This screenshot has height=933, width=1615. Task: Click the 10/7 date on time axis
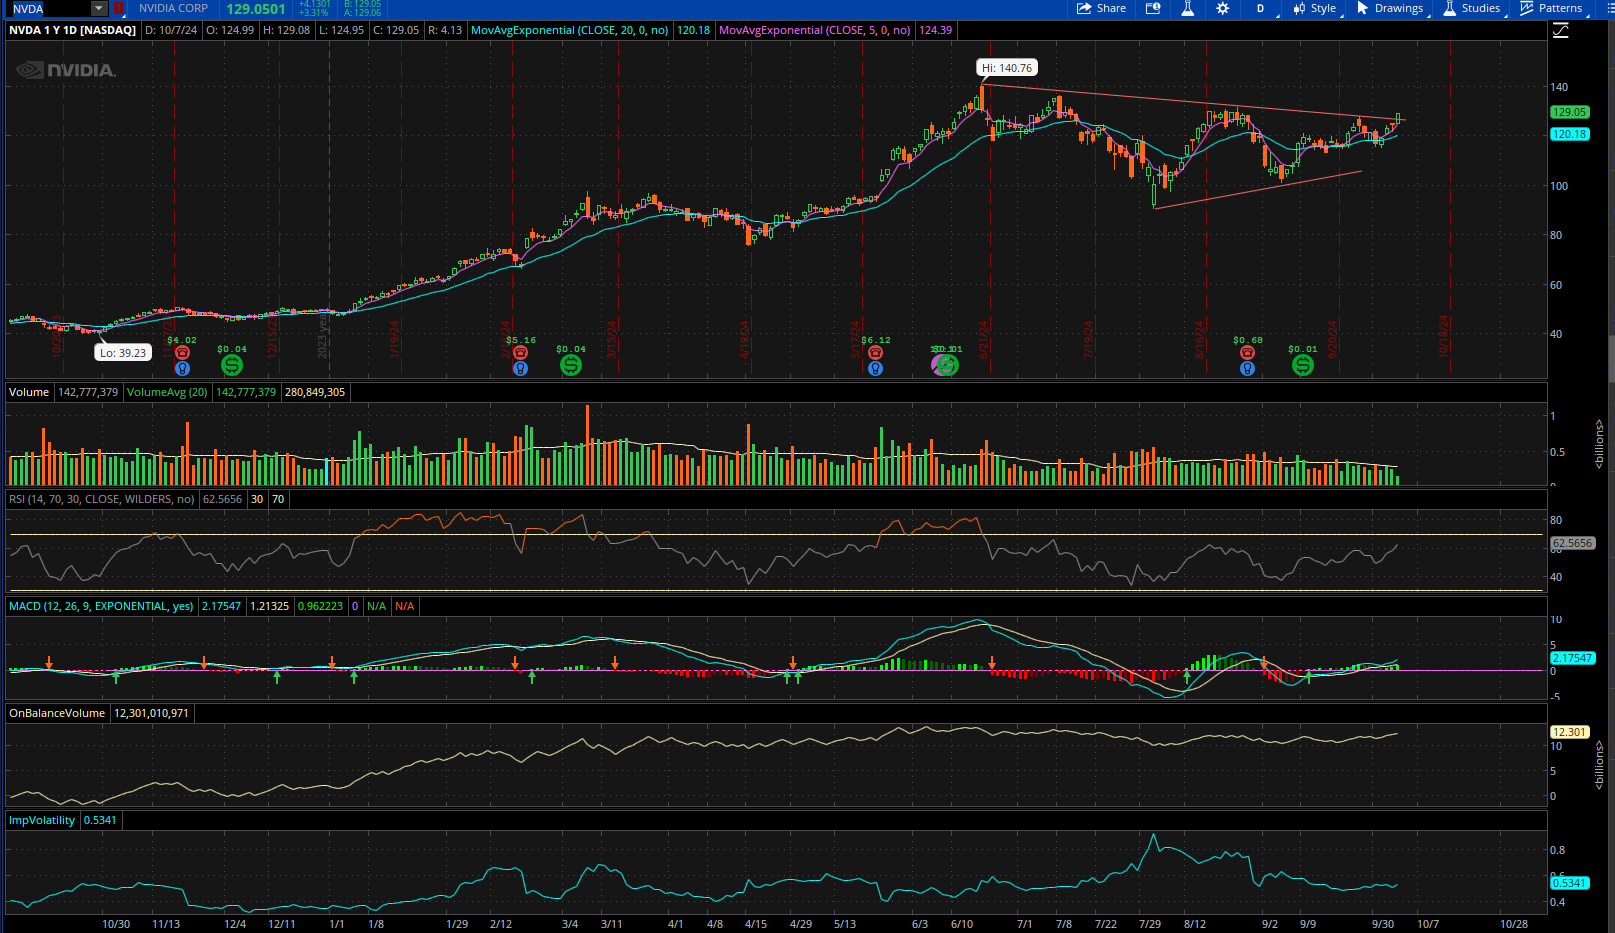[1427, 924]
